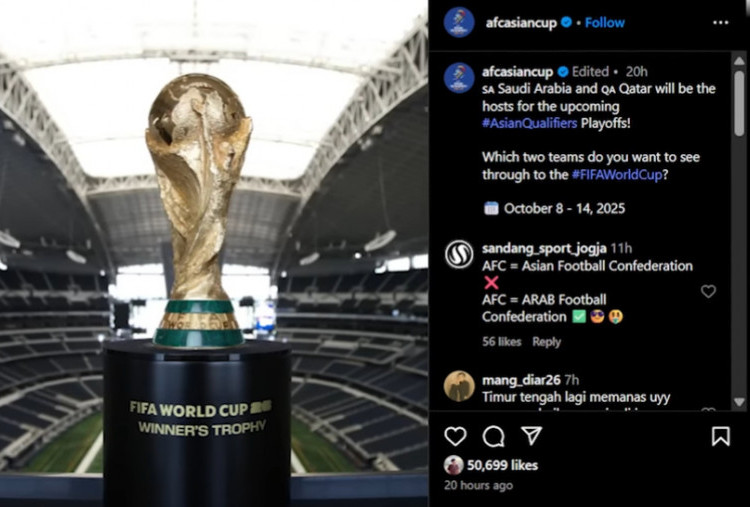Share the post via paper plane icon
Image resolution: width=750 pixels, height=507 pixels.
click(531, 435)
